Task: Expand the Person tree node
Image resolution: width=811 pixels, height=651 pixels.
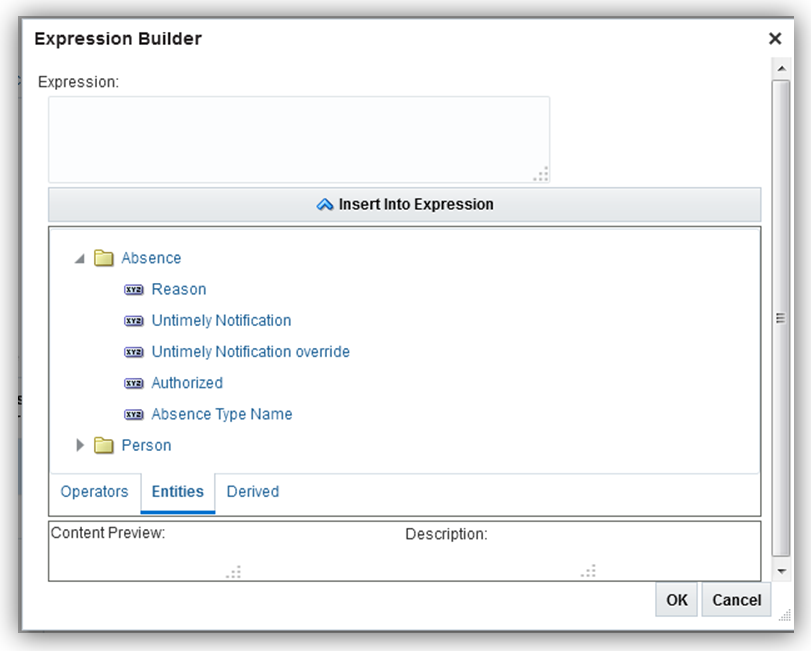Action: 81,445
